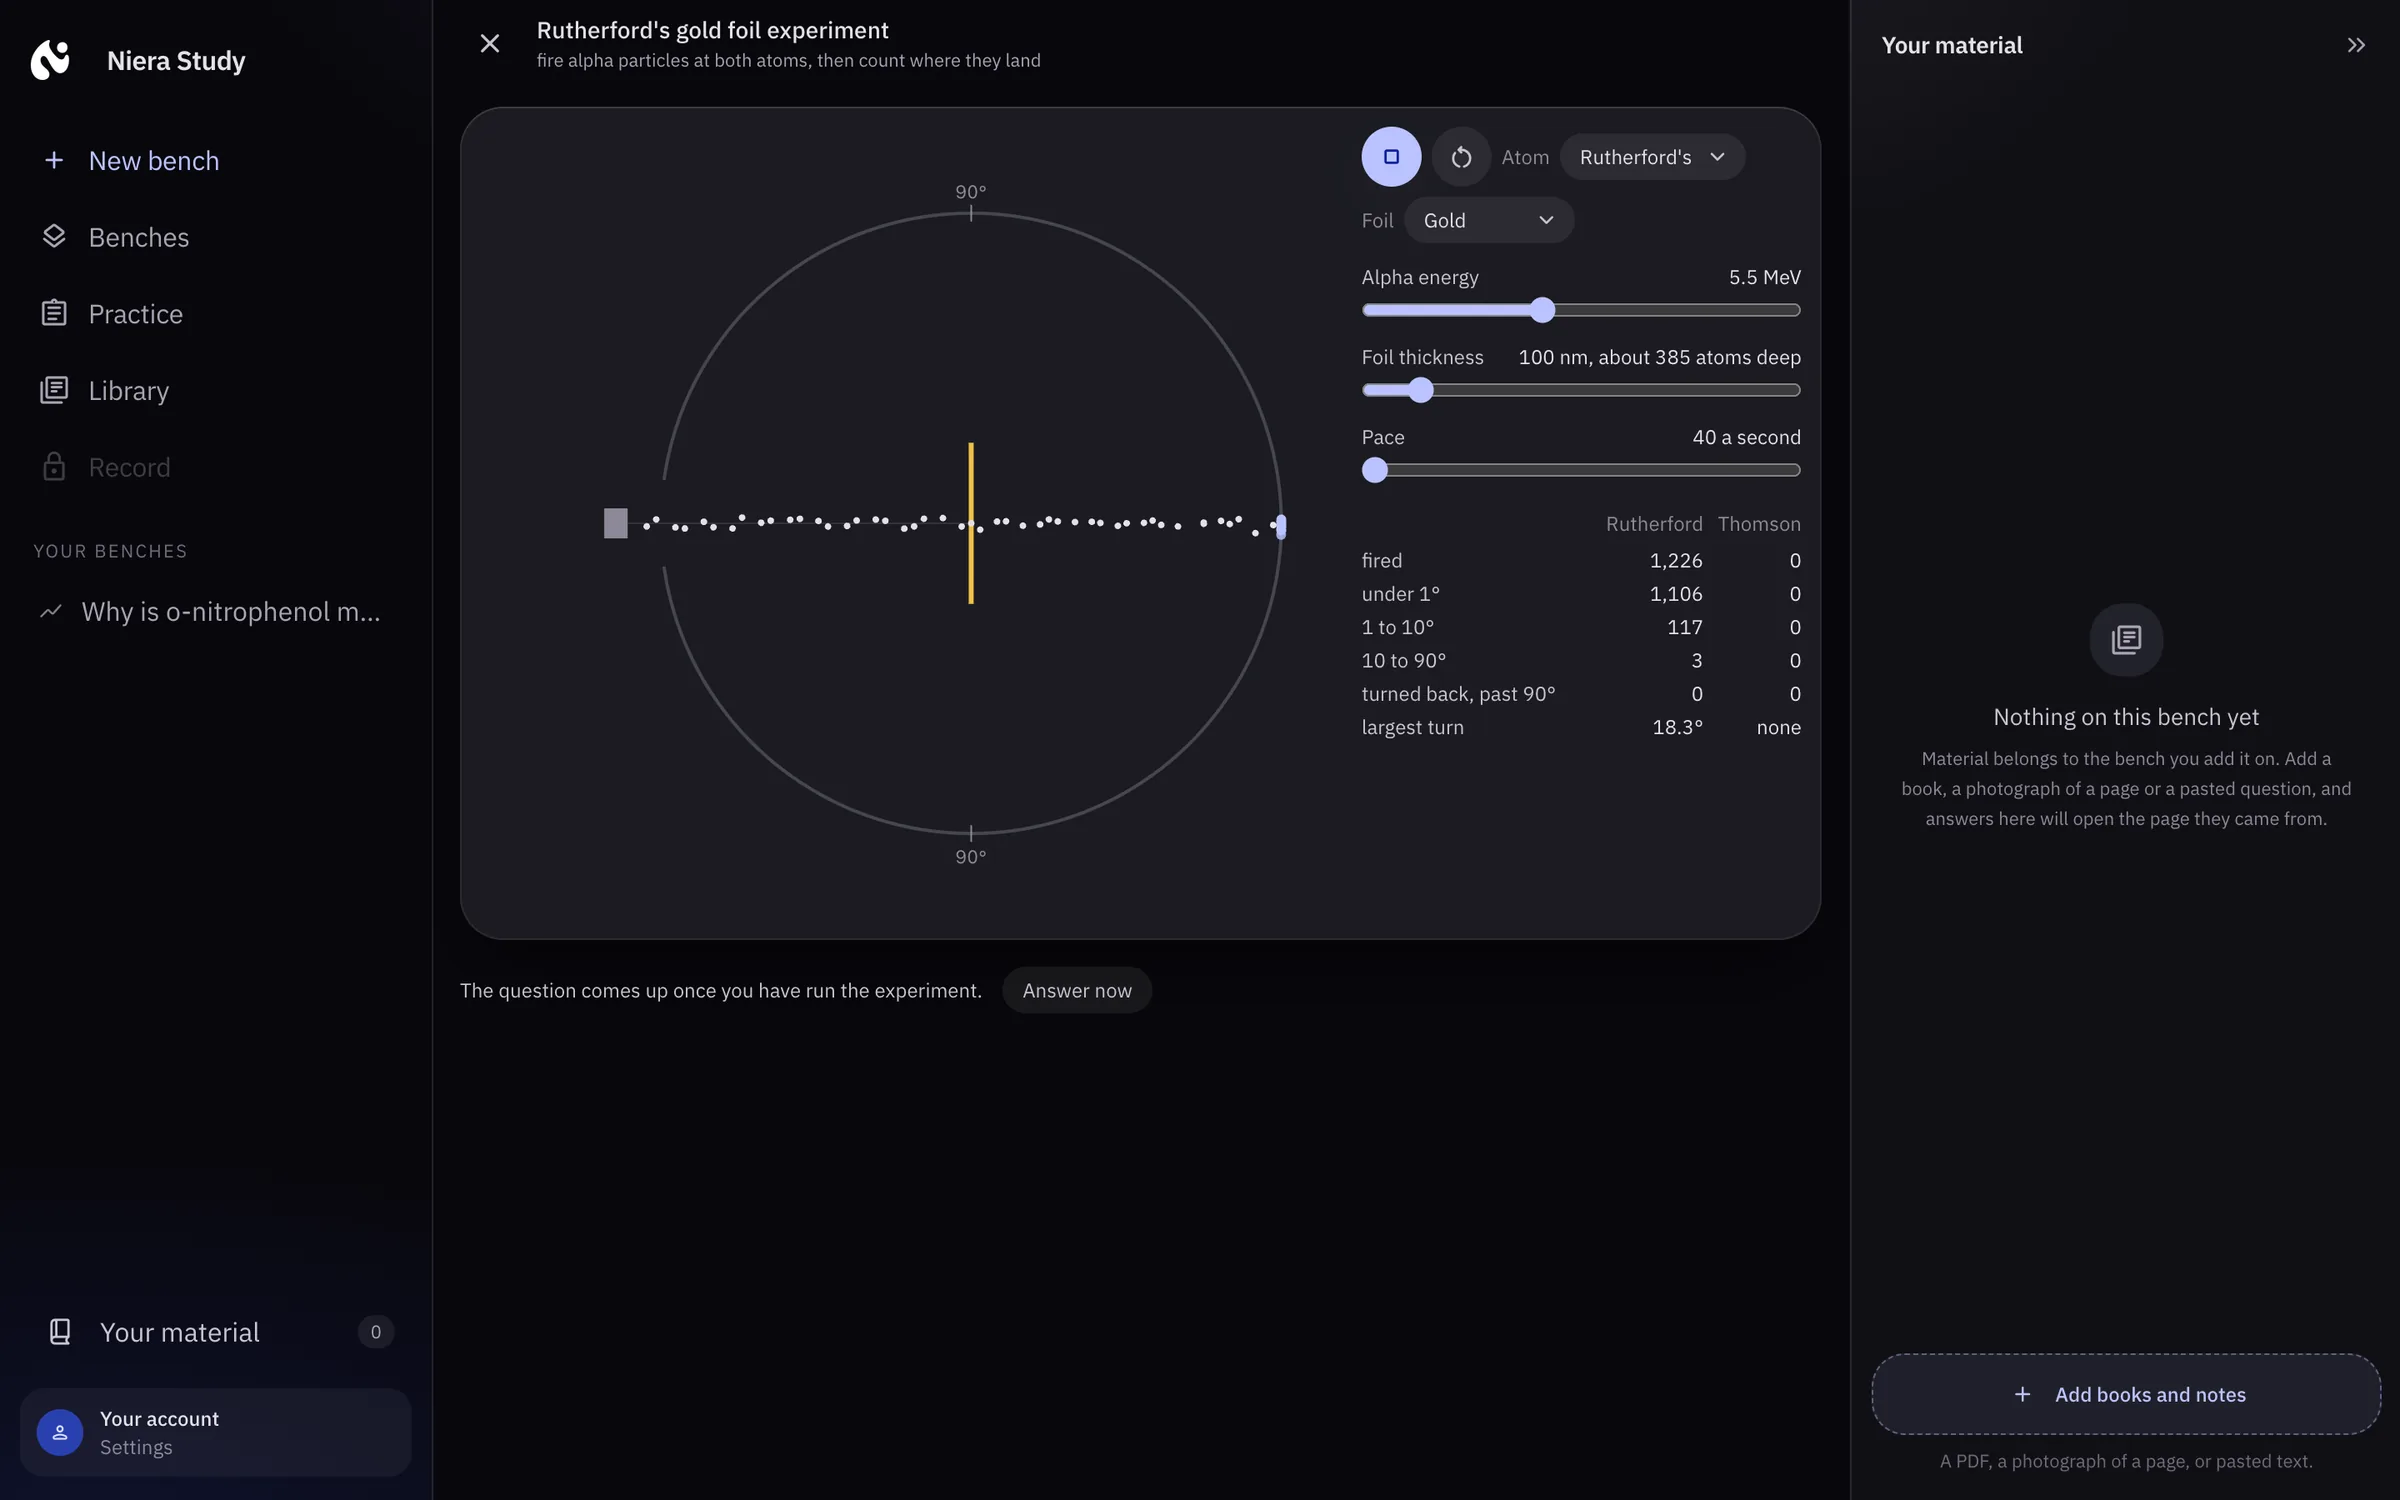Click the Niera Study logo icon
Image resolution: width=2400 pixels, height=1500 pixels.
pyautogui.click(x=50, y=60)
